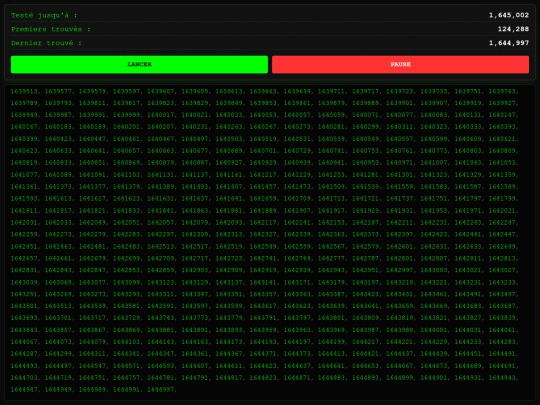Select the number 1642247
The height and width of the screenshot is (405, 540).
pyautogui.click(x=502, y=222)
